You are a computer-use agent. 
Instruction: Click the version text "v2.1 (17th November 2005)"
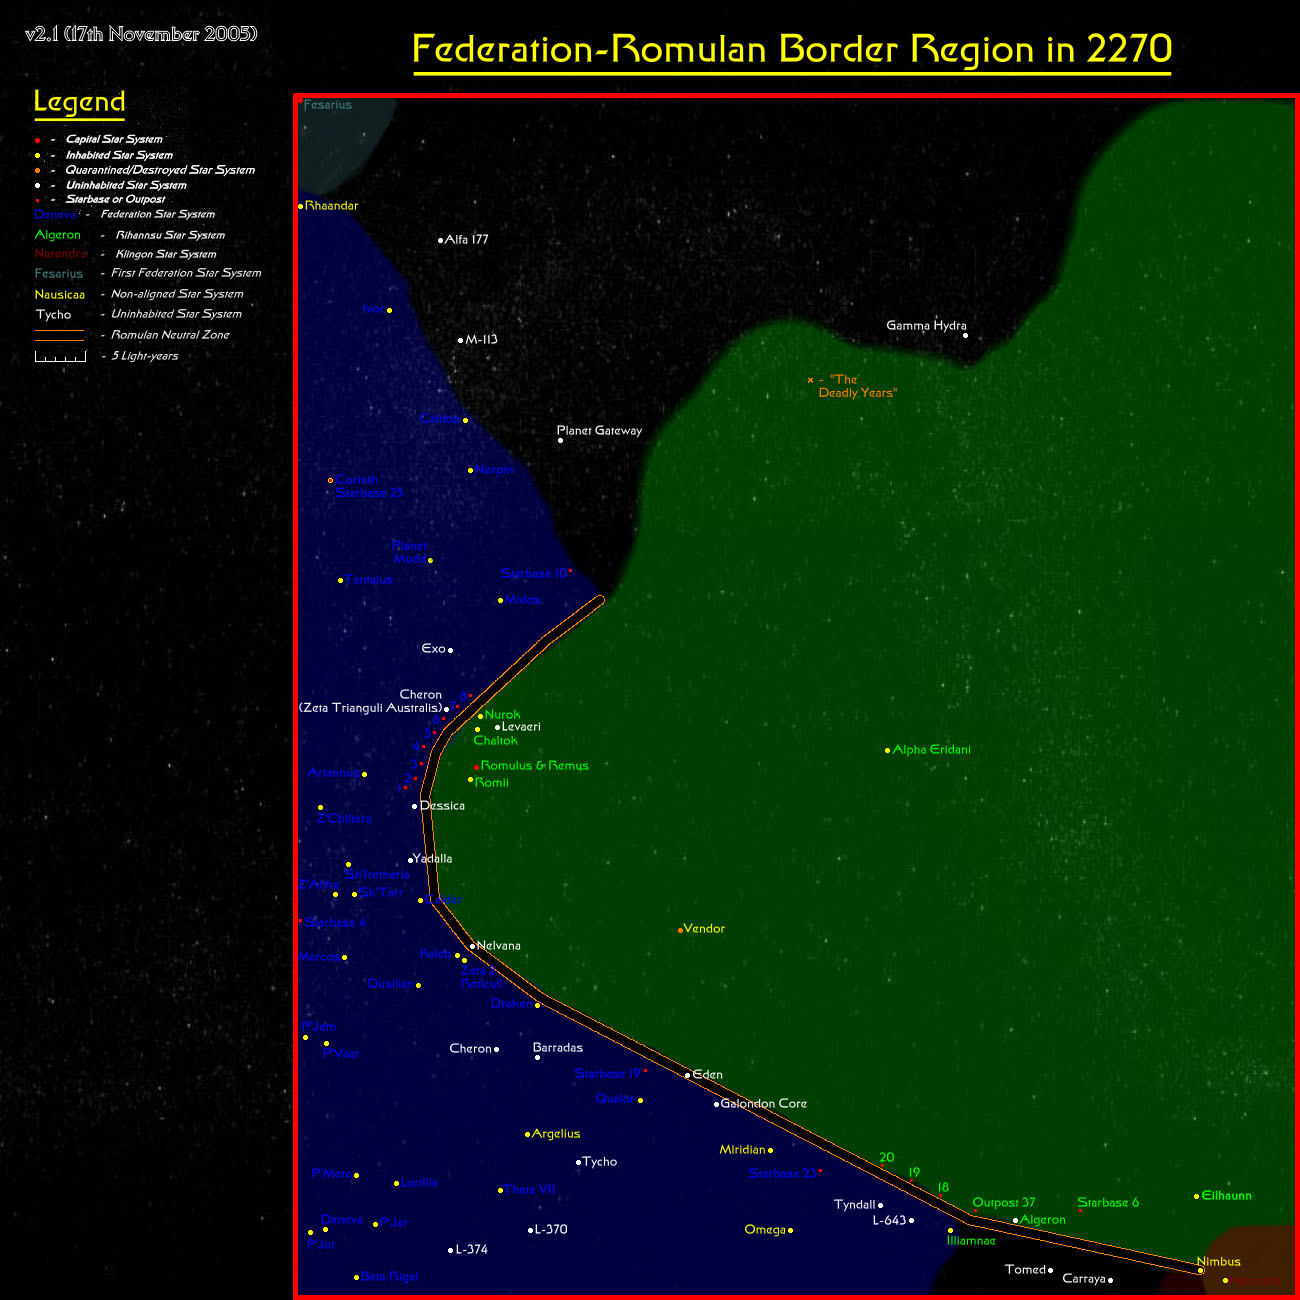point(141,34)
